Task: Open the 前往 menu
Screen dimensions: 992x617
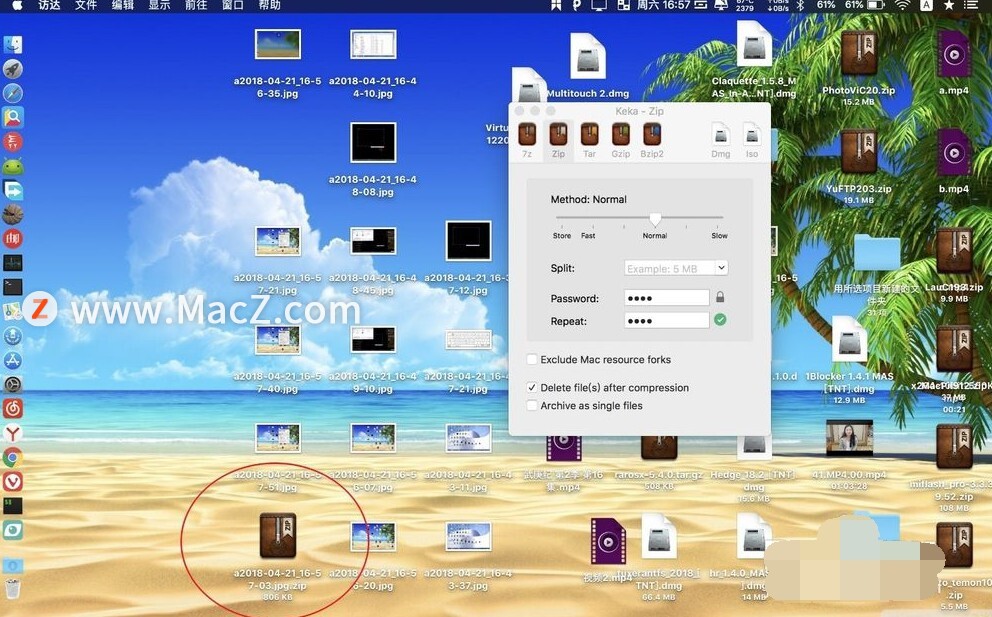Action: (x=195, y=5)
